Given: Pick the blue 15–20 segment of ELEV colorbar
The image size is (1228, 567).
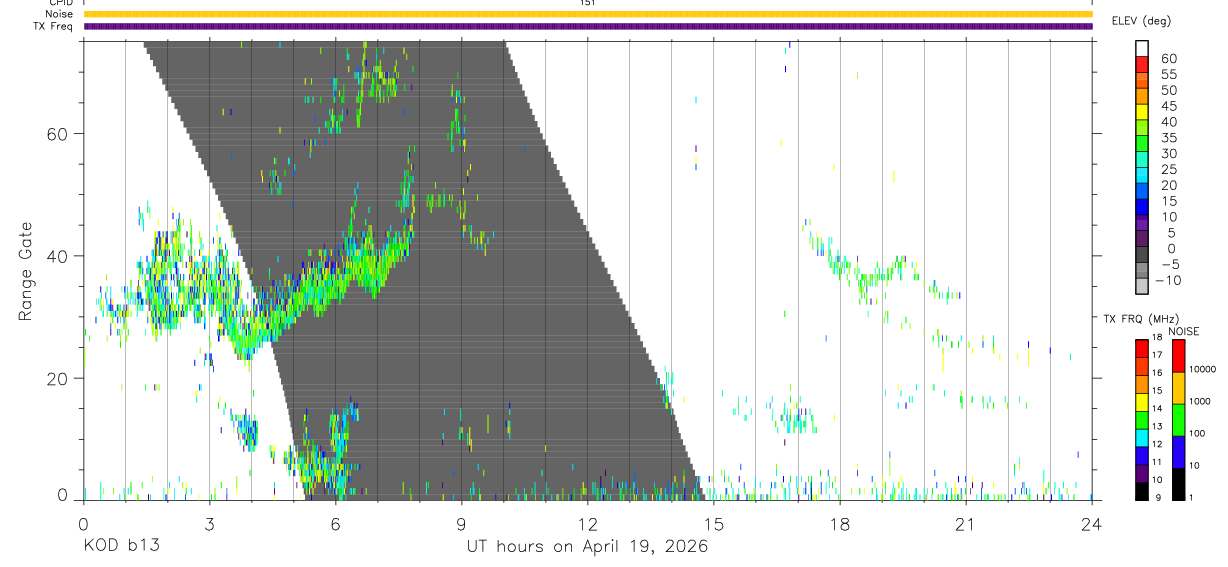Looking at the screenshot, I should 1142,191.
